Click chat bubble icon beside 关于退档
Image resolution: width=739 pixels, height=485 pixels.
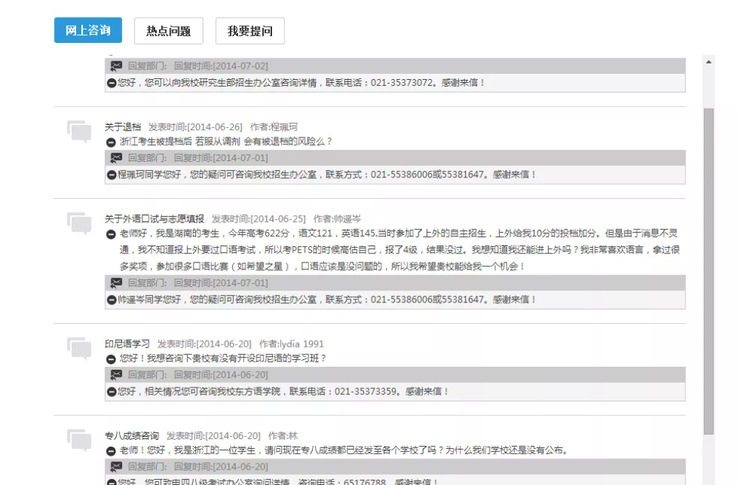(79, 131)
